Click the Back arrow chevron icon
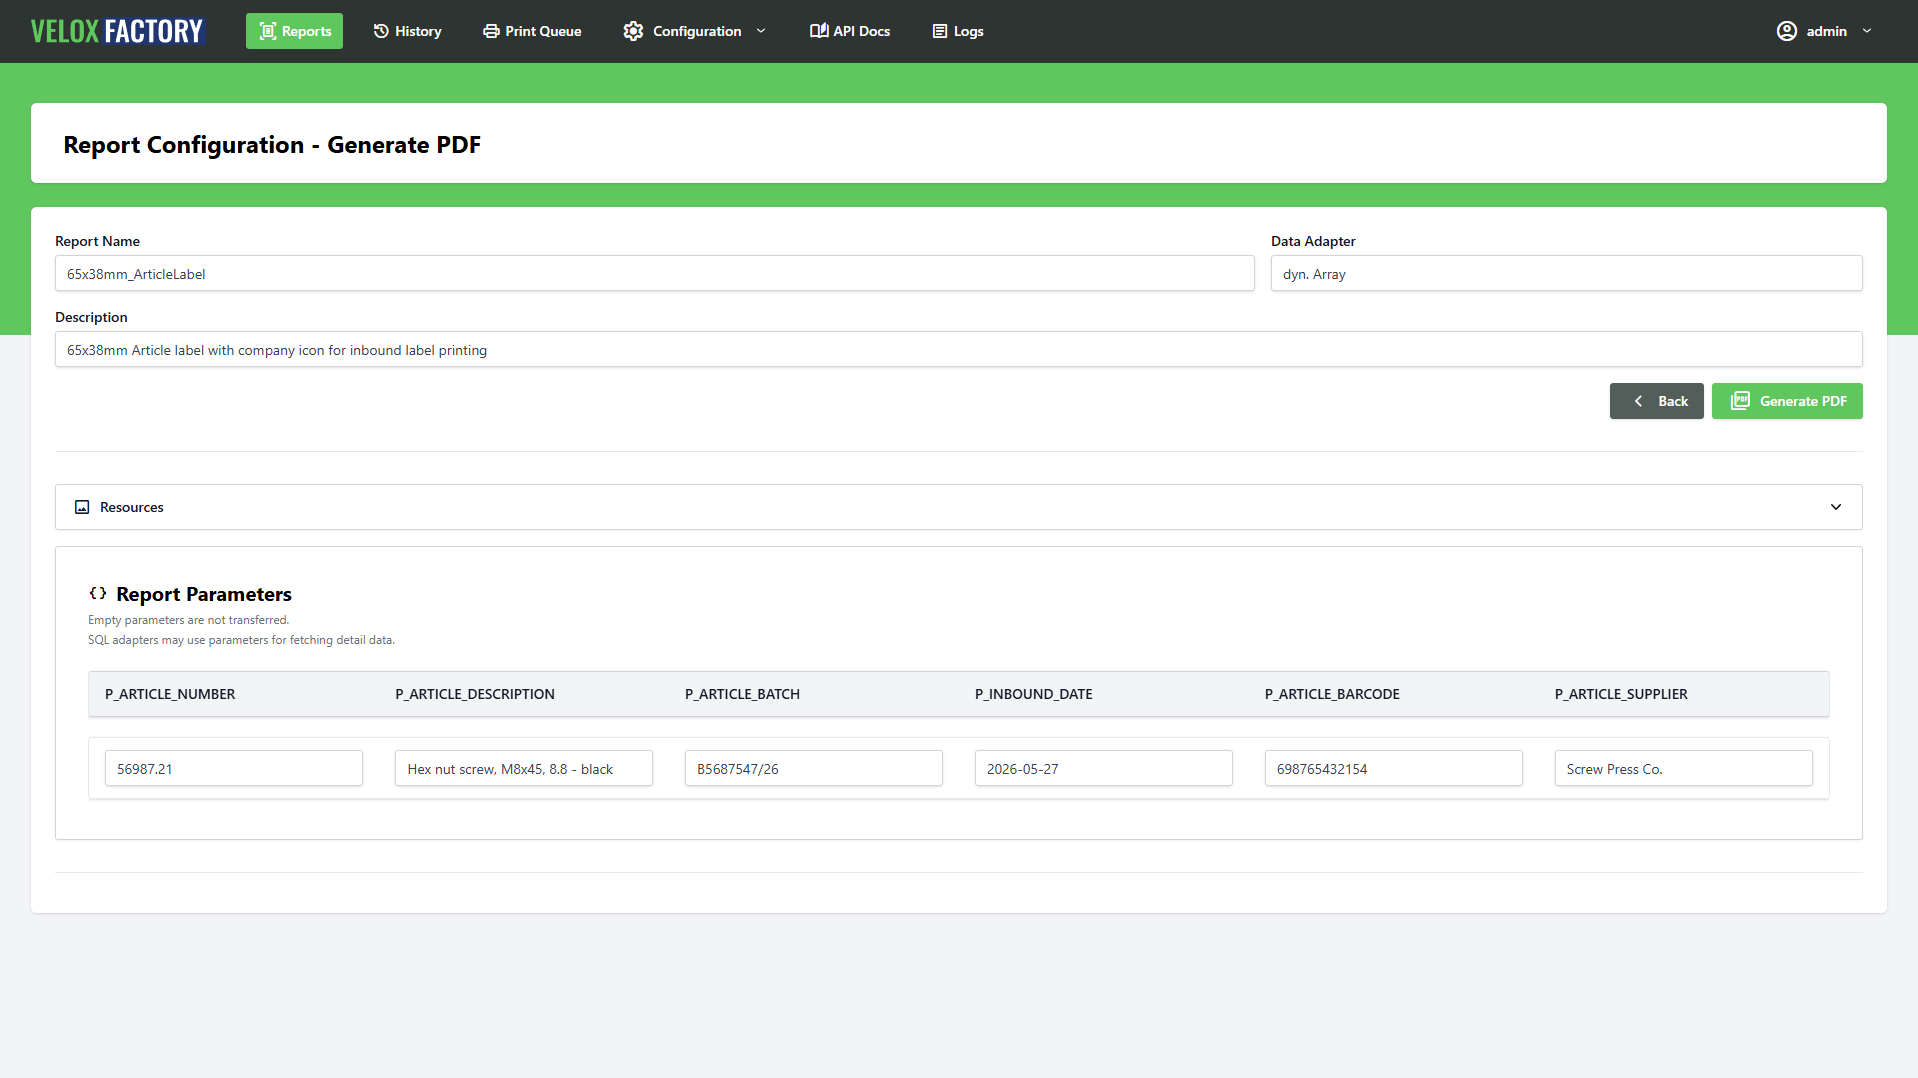 pos(1638,401)
